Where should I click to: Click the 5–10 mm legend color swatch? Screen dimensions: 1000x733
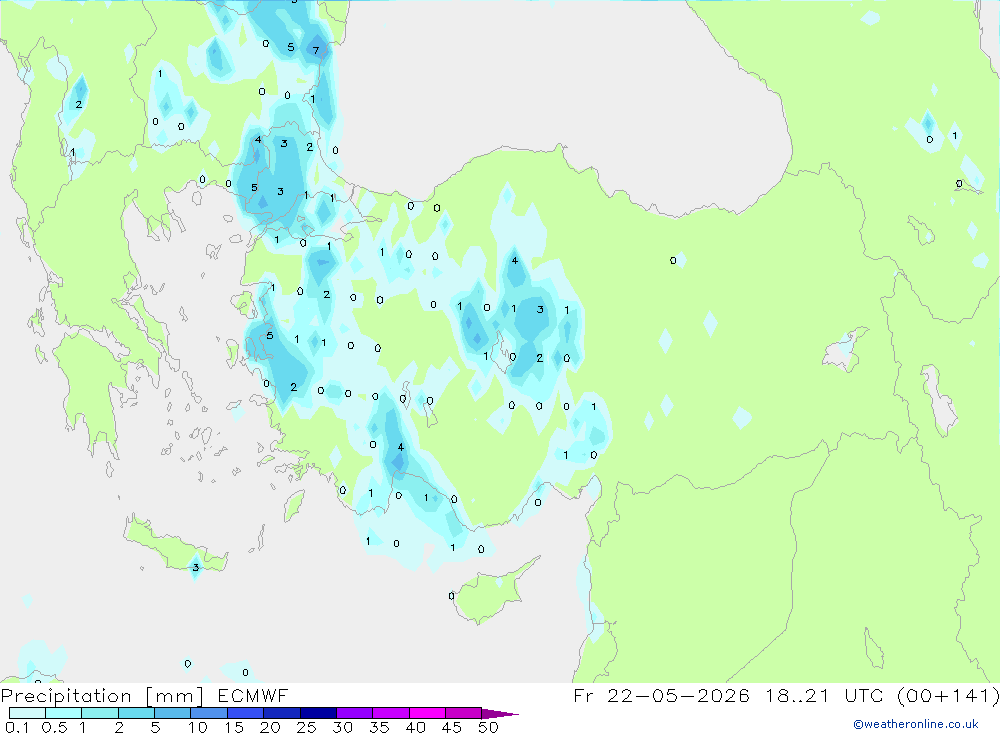tap(172, 713)
